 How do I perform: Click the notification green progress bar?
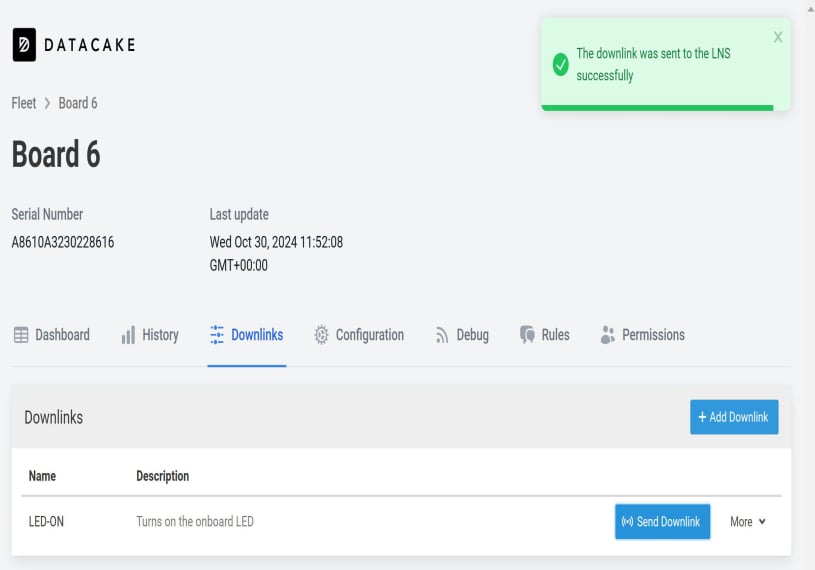click(x=657, y=107)
